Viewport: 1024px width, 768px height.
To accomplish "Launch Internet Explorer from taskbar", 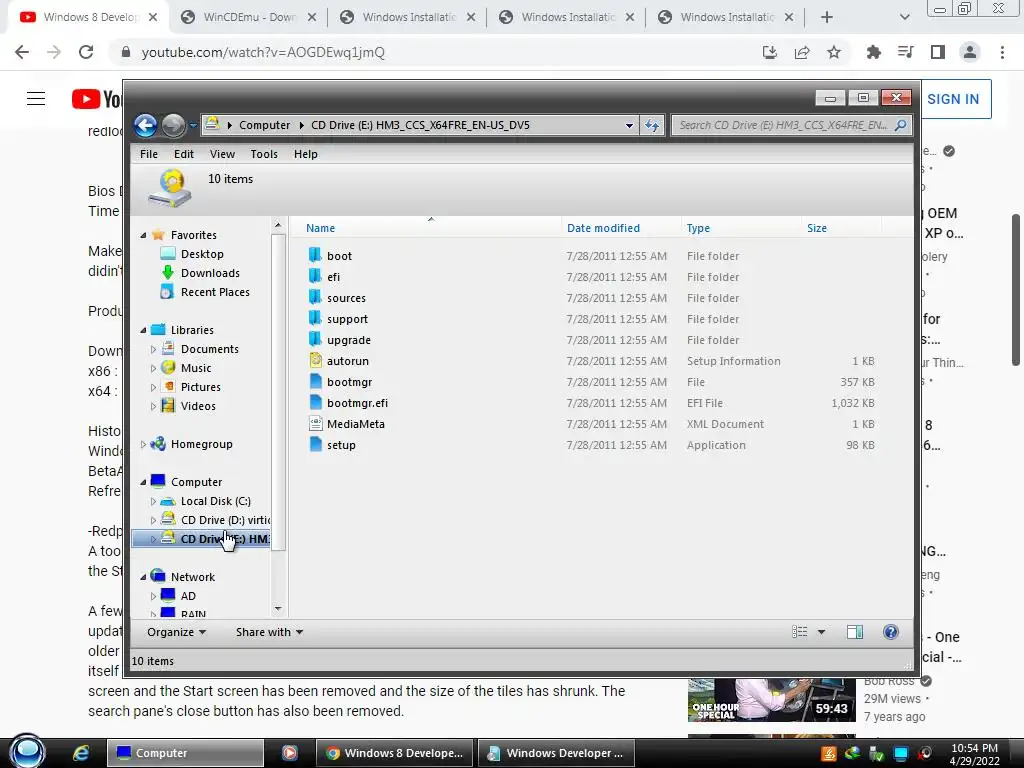I will pos(81,753).
